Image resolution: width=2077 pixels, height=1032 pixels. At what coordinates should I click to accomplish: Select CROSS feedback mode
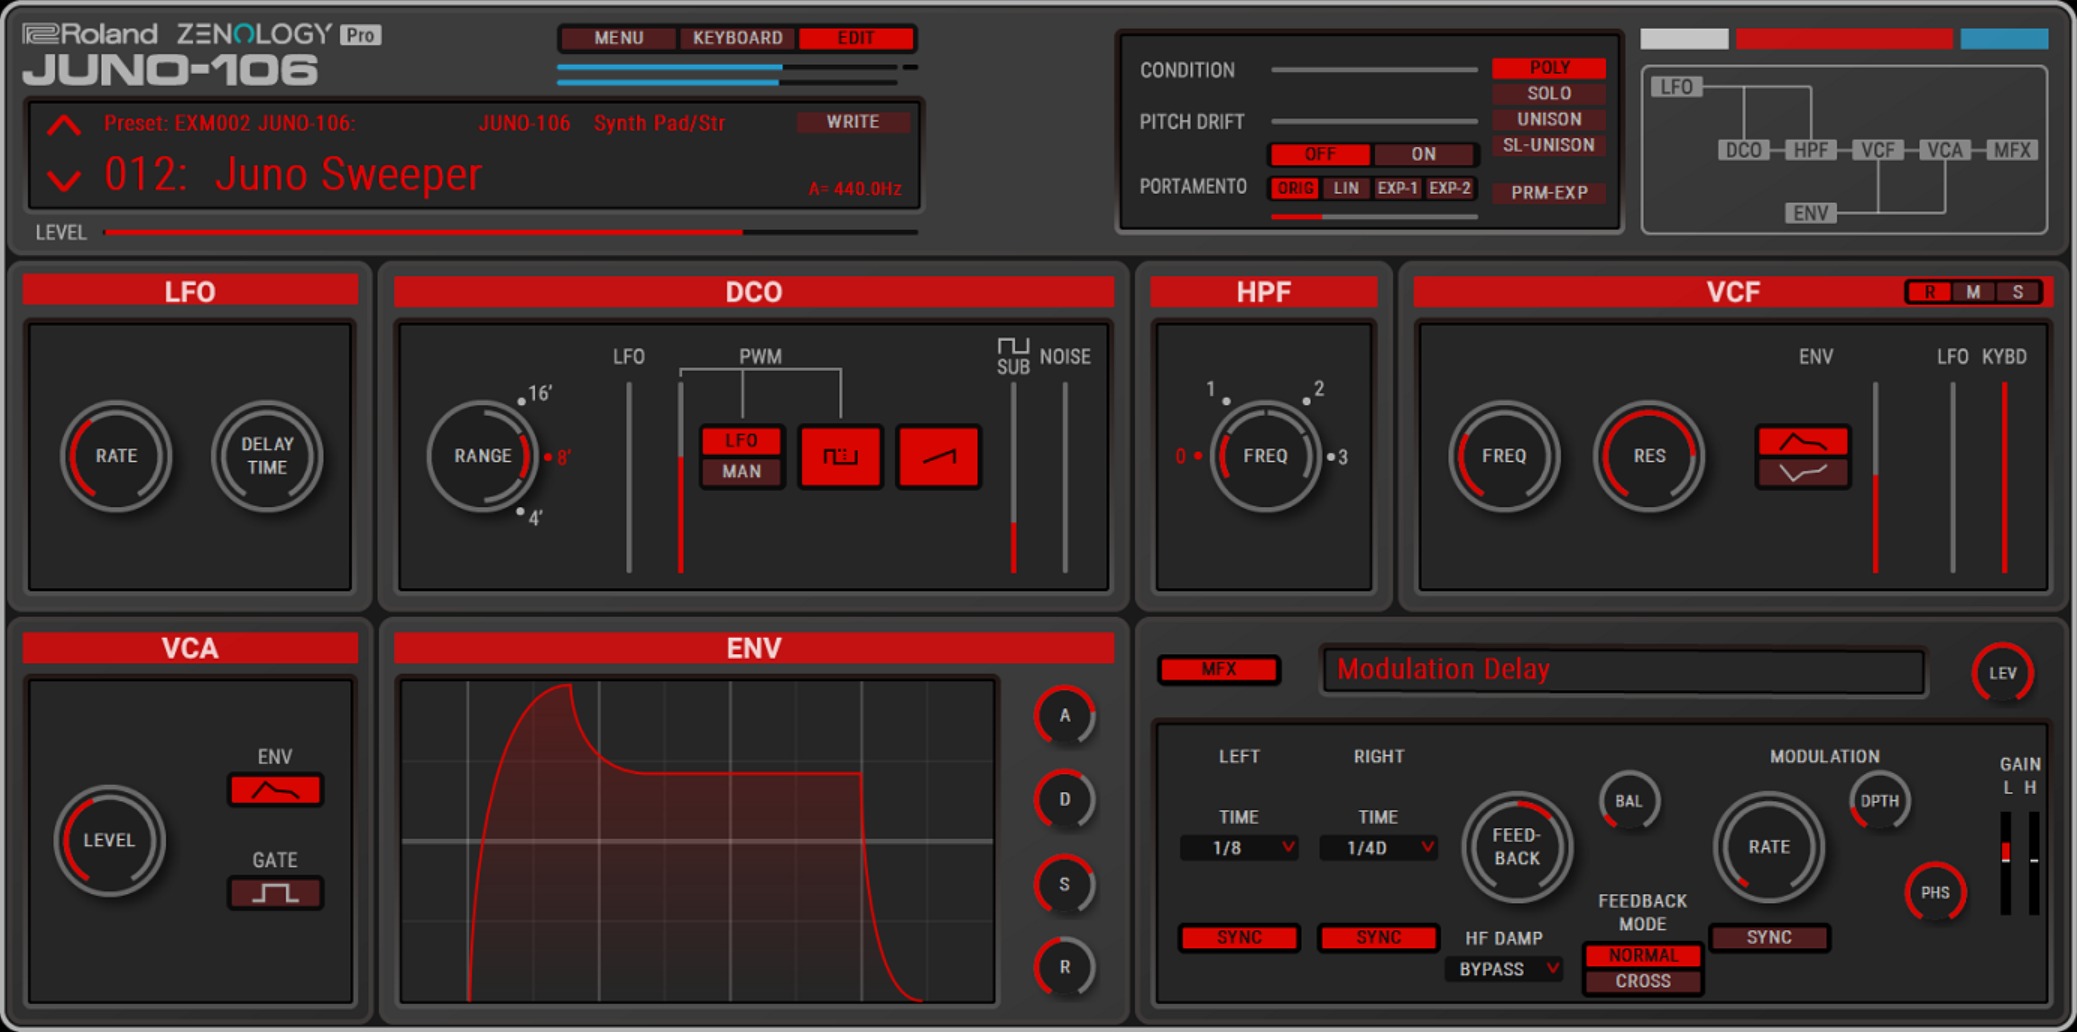point(1643,981)
